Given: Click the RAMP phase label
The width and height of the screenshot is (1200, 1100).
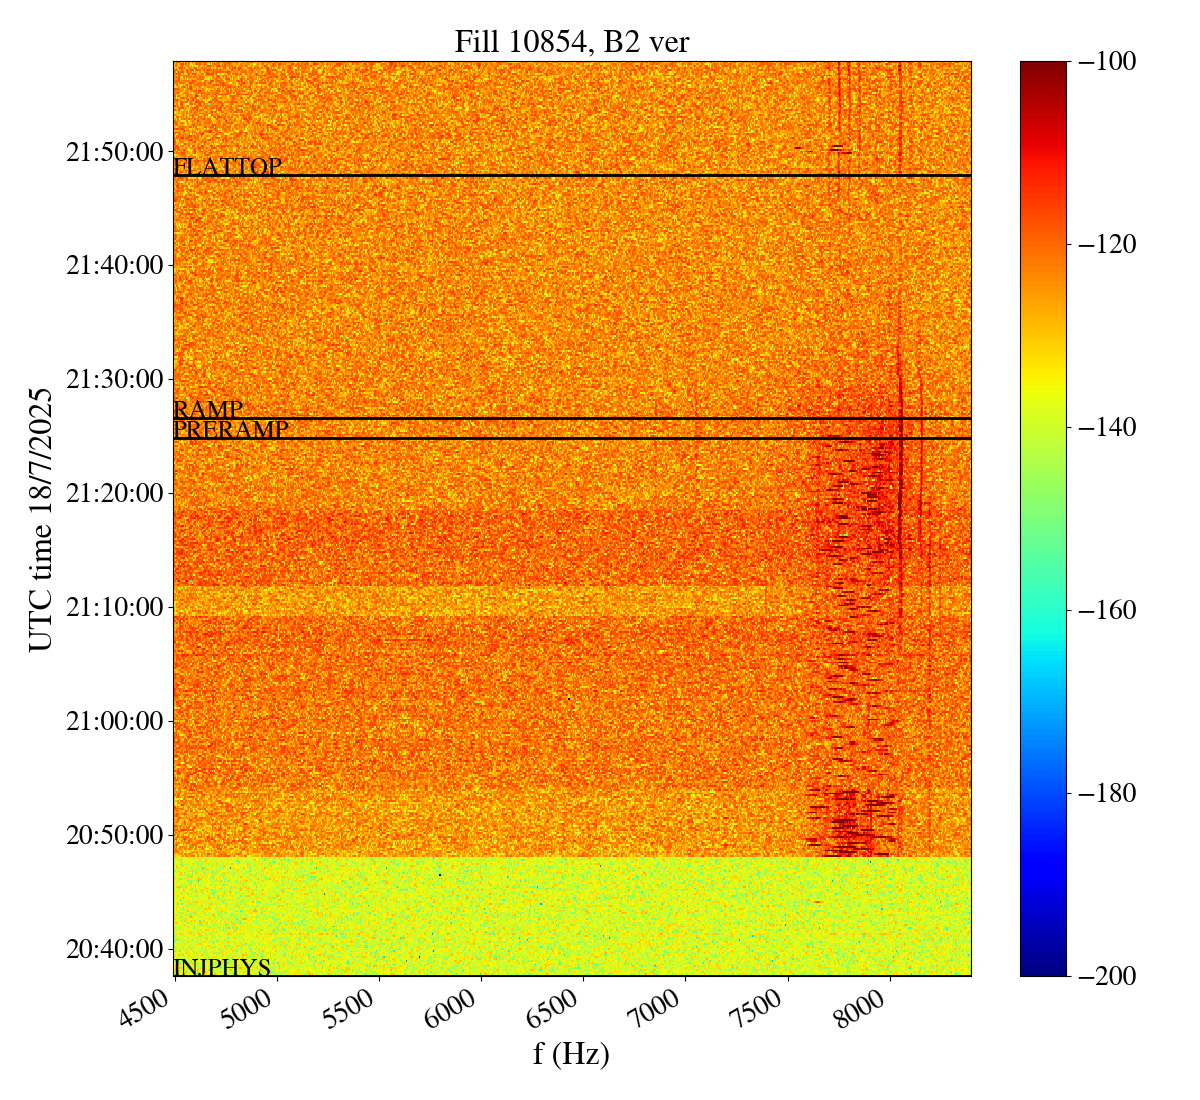Looking at the screenshot, I should (208, 409).
